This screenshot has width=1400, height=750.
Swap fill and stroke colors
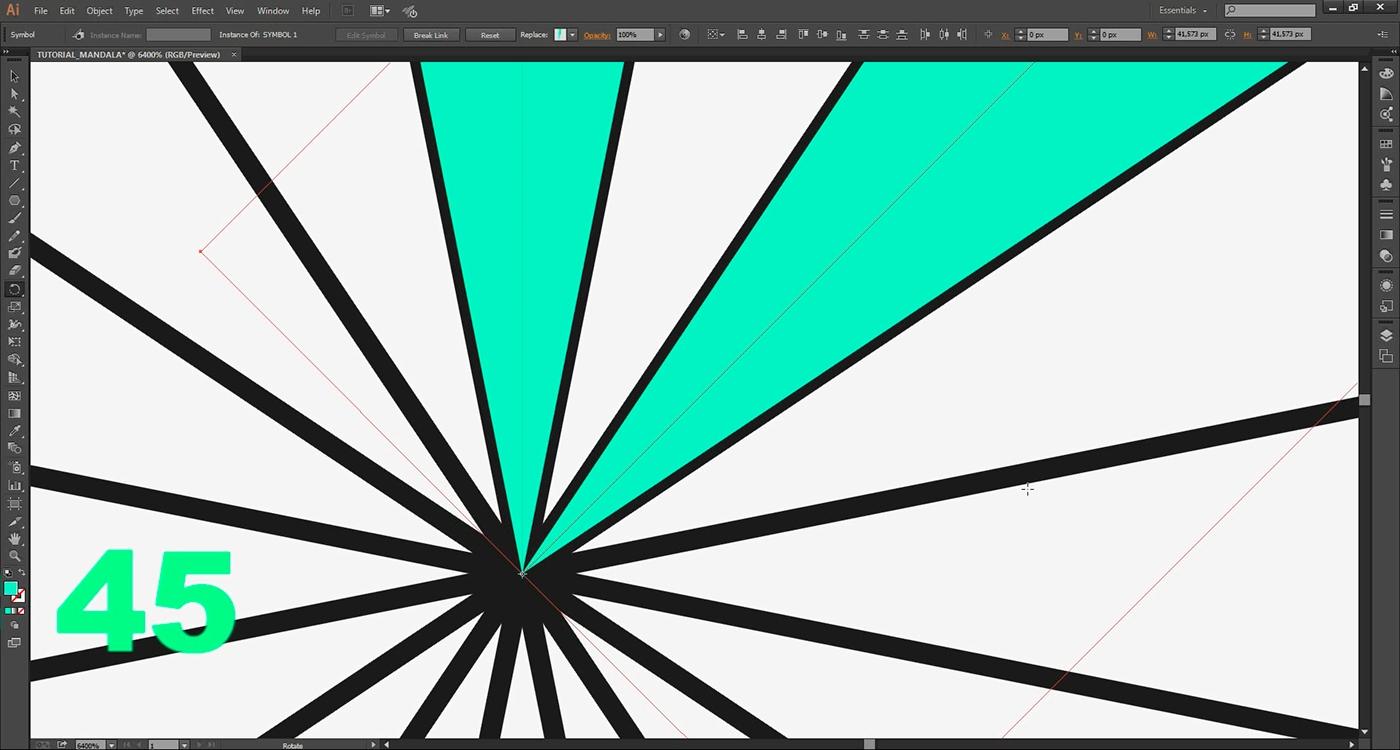click(22, 572)
